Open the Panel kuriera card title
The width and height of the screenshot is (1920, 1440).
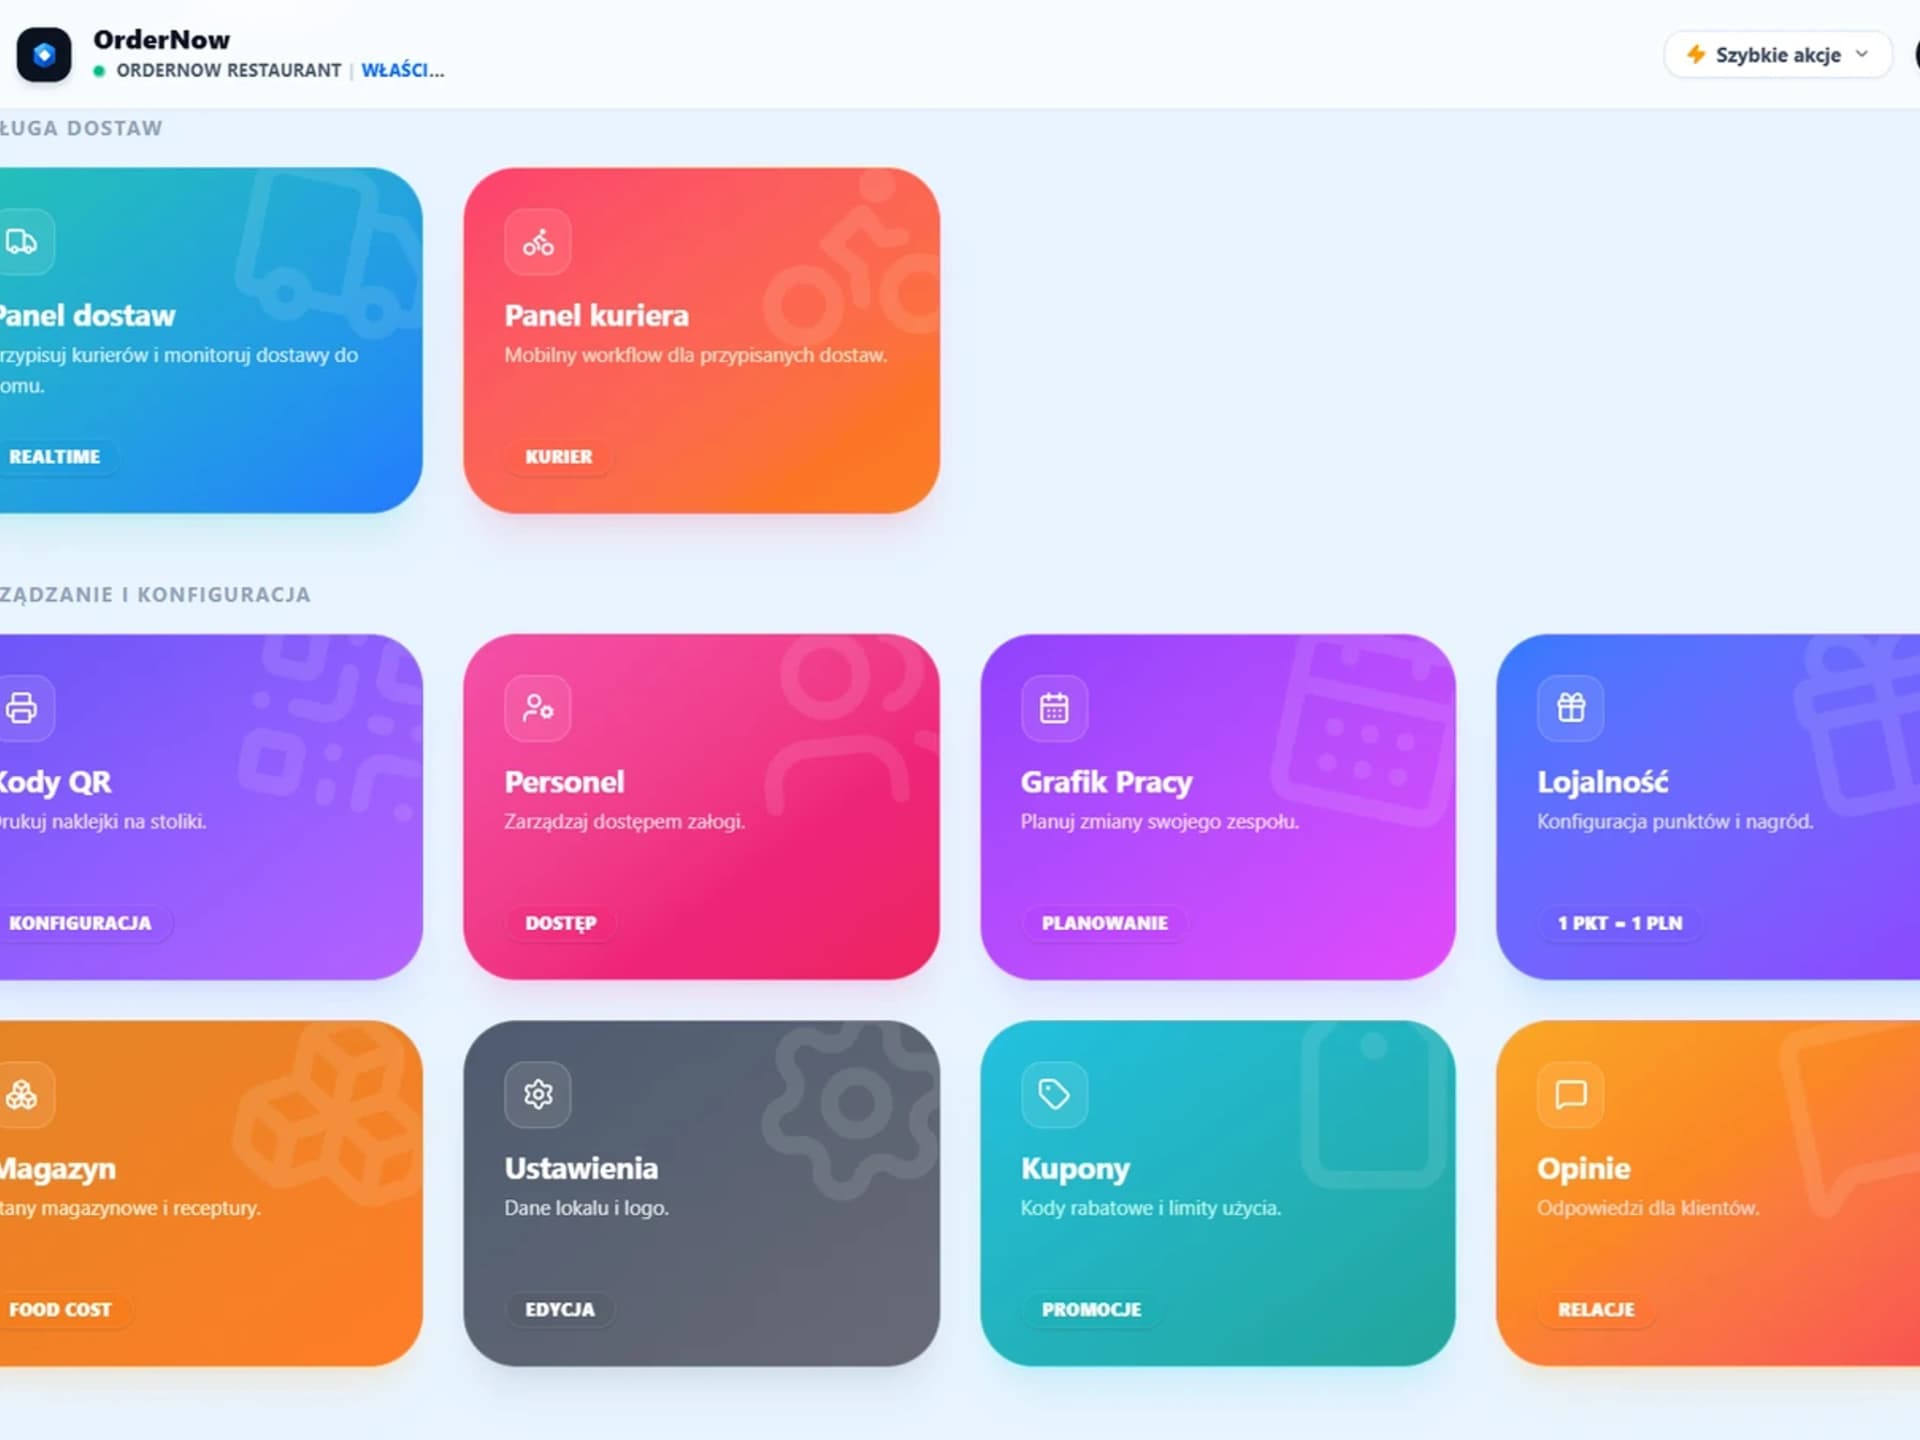pyautogui.click(x=597, y=316)
